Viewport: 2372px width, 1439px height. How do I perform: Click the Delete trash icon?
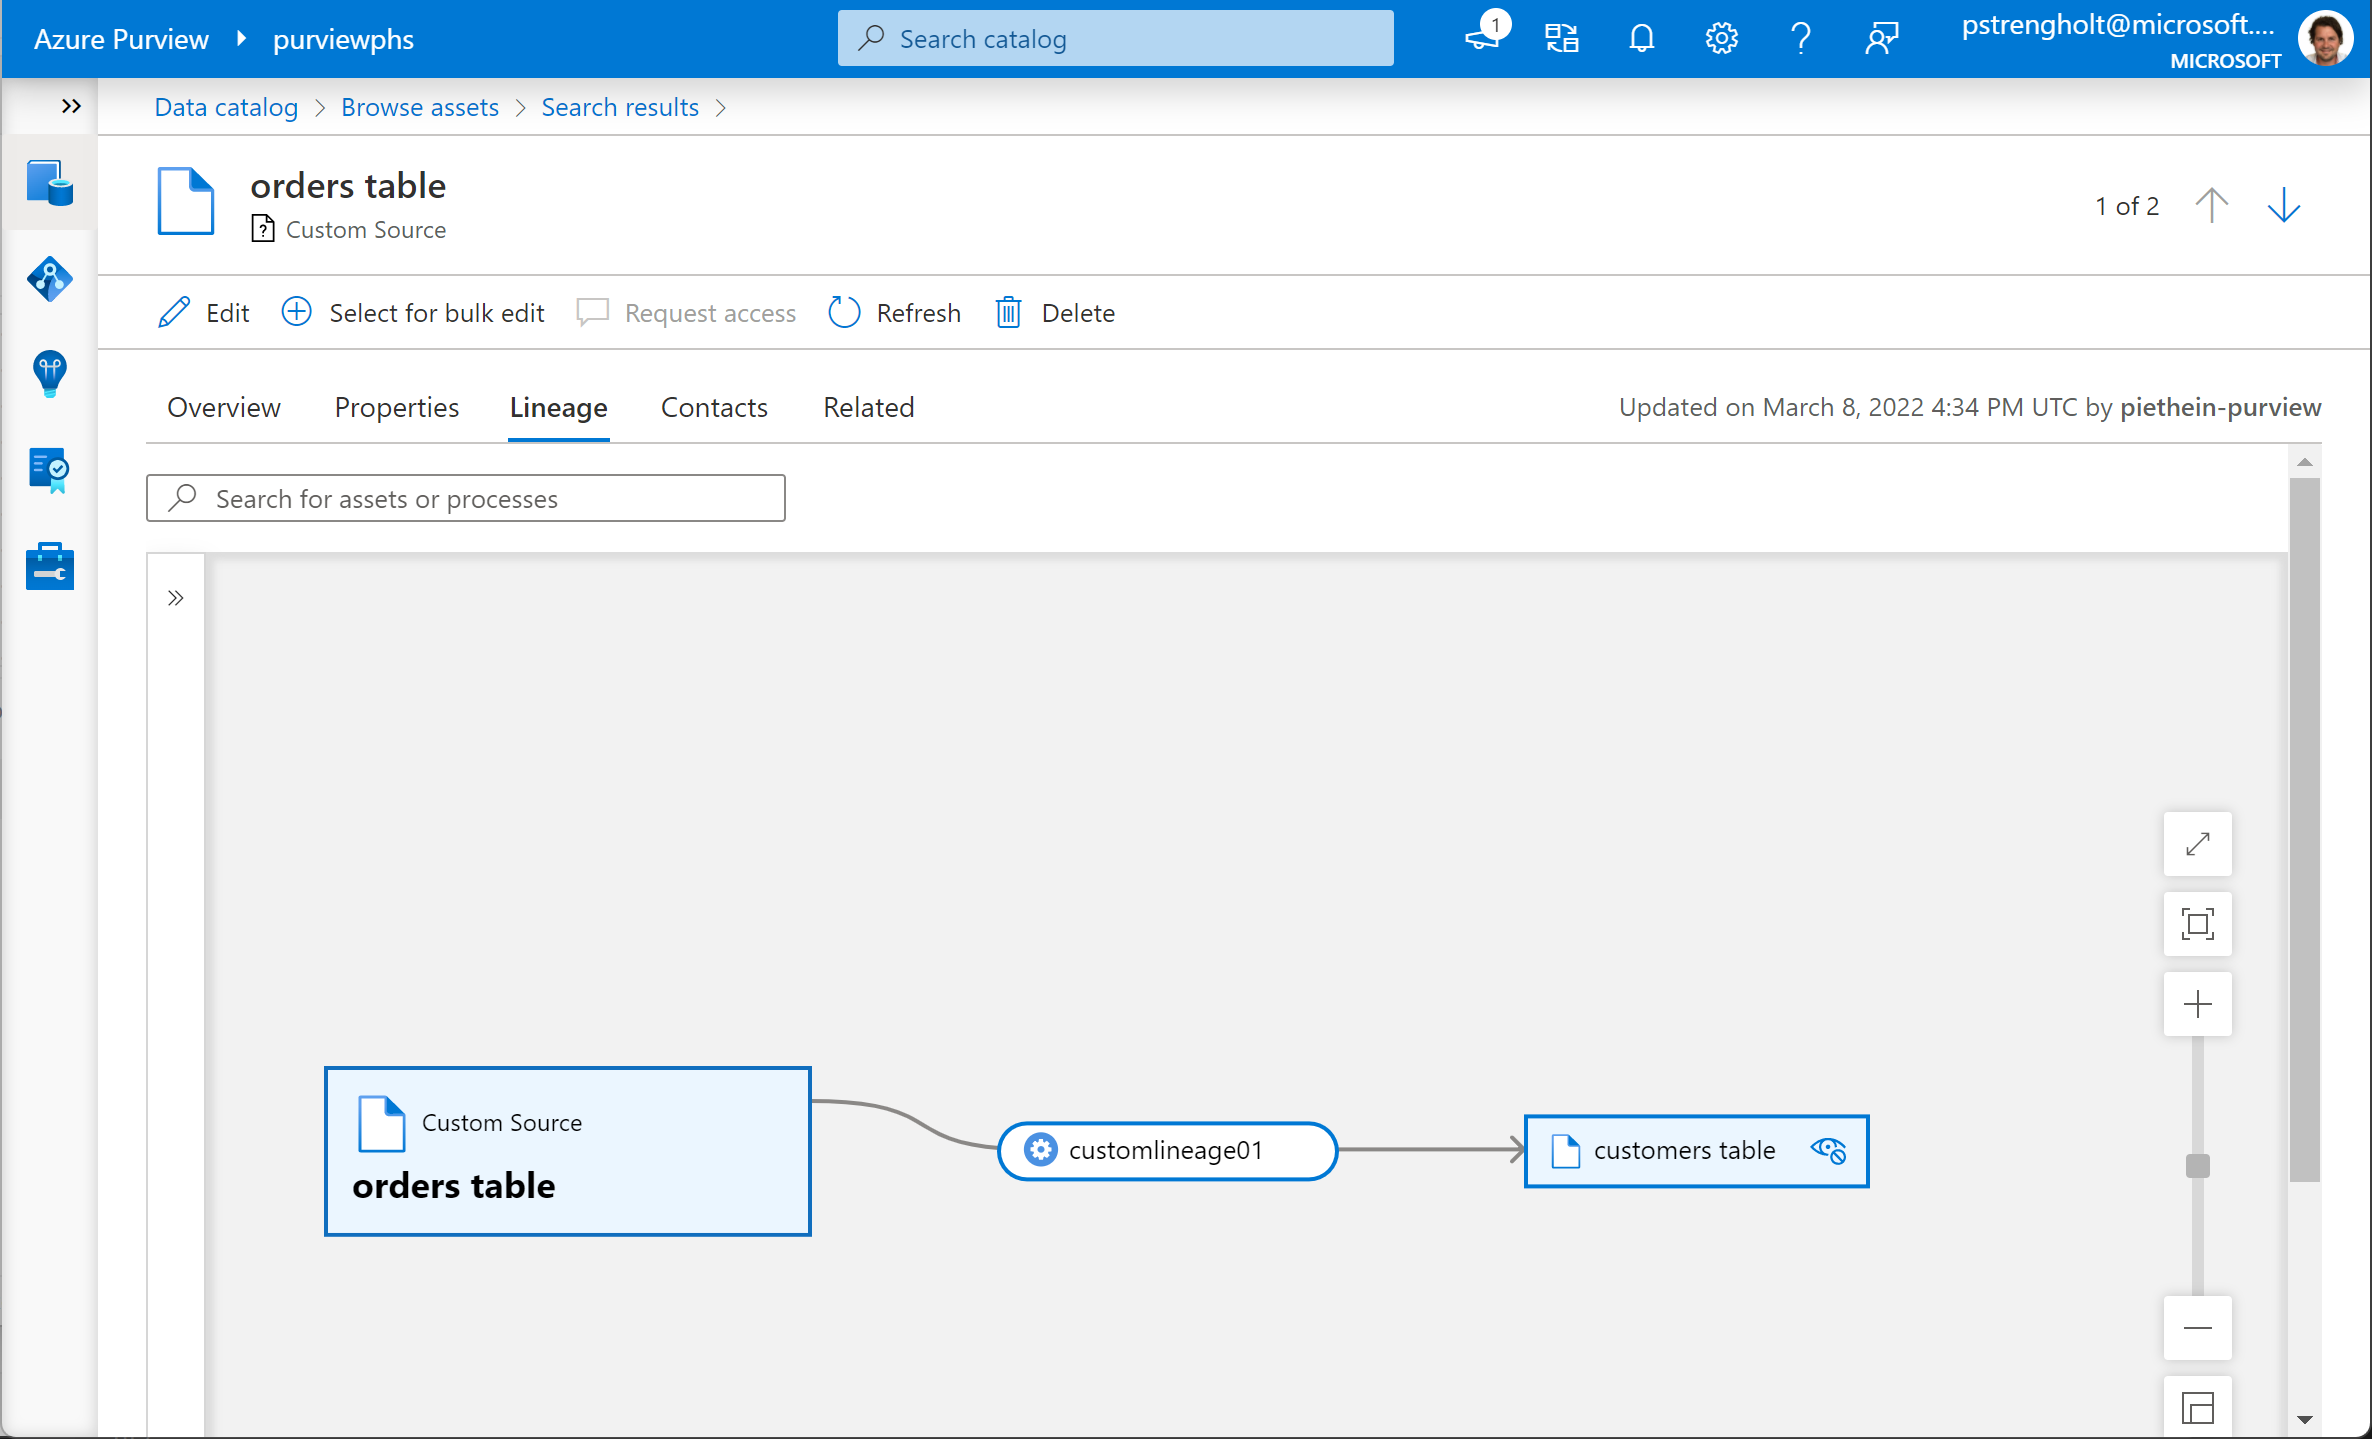pos(1010,312)
